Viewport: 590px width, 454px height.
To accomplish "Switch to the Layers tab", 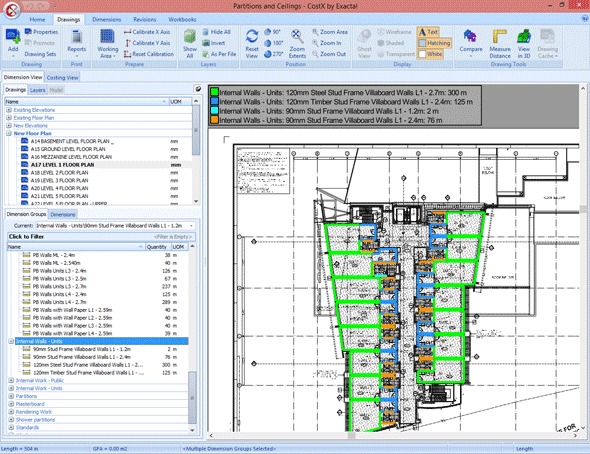I will click(x=37, y=90).
